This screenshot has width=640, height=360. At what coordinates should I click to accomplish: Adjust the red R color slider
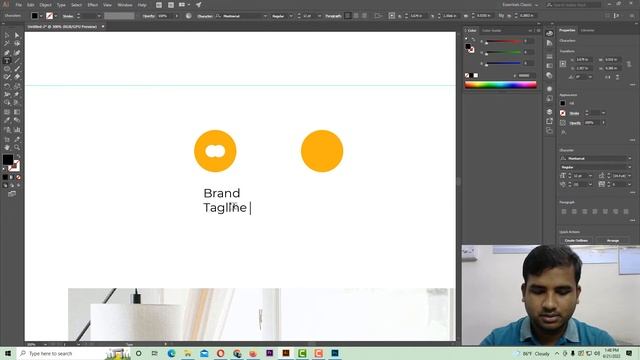tap(503, 41)
